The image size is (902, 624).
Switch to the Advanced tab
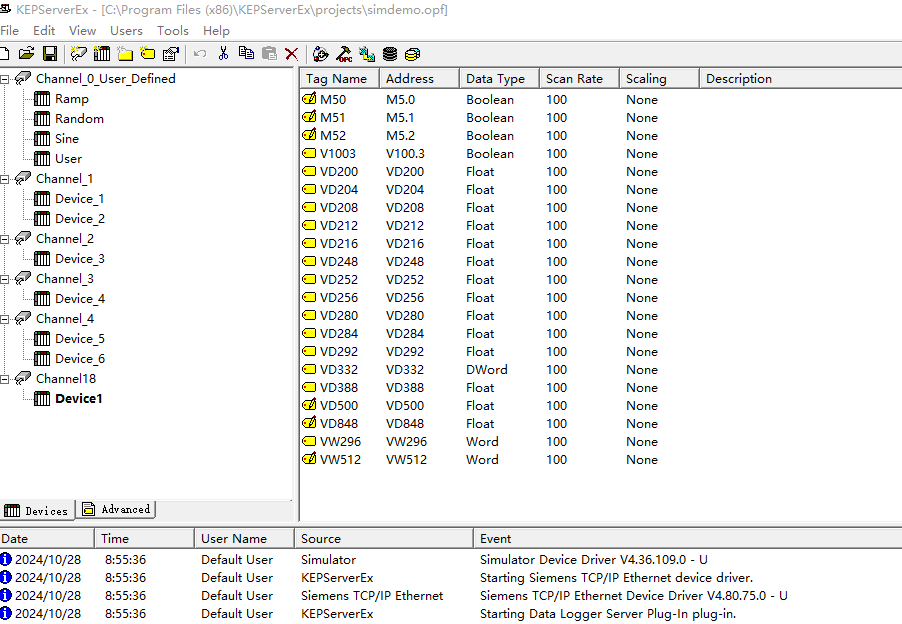pyautogui.click(x=117, y=510)
